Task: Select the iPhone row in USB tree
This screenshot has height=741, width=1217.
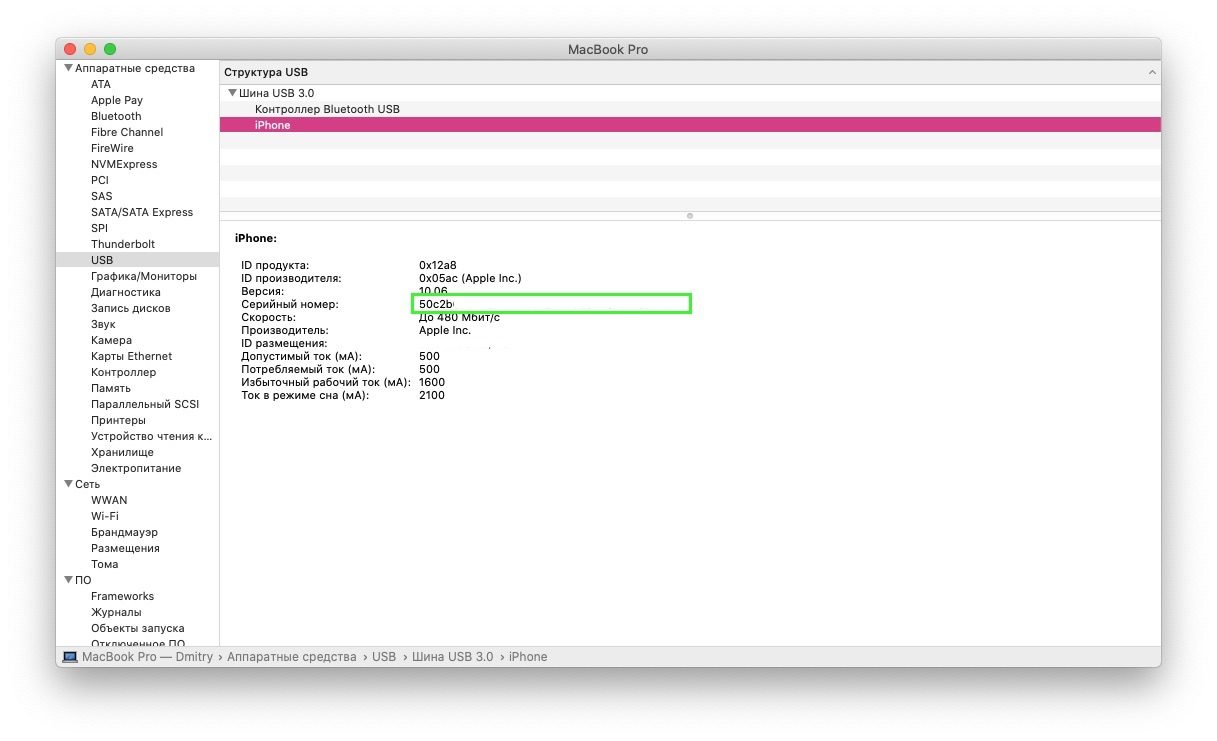Action: pyautogui.click(x=690, y=125)
